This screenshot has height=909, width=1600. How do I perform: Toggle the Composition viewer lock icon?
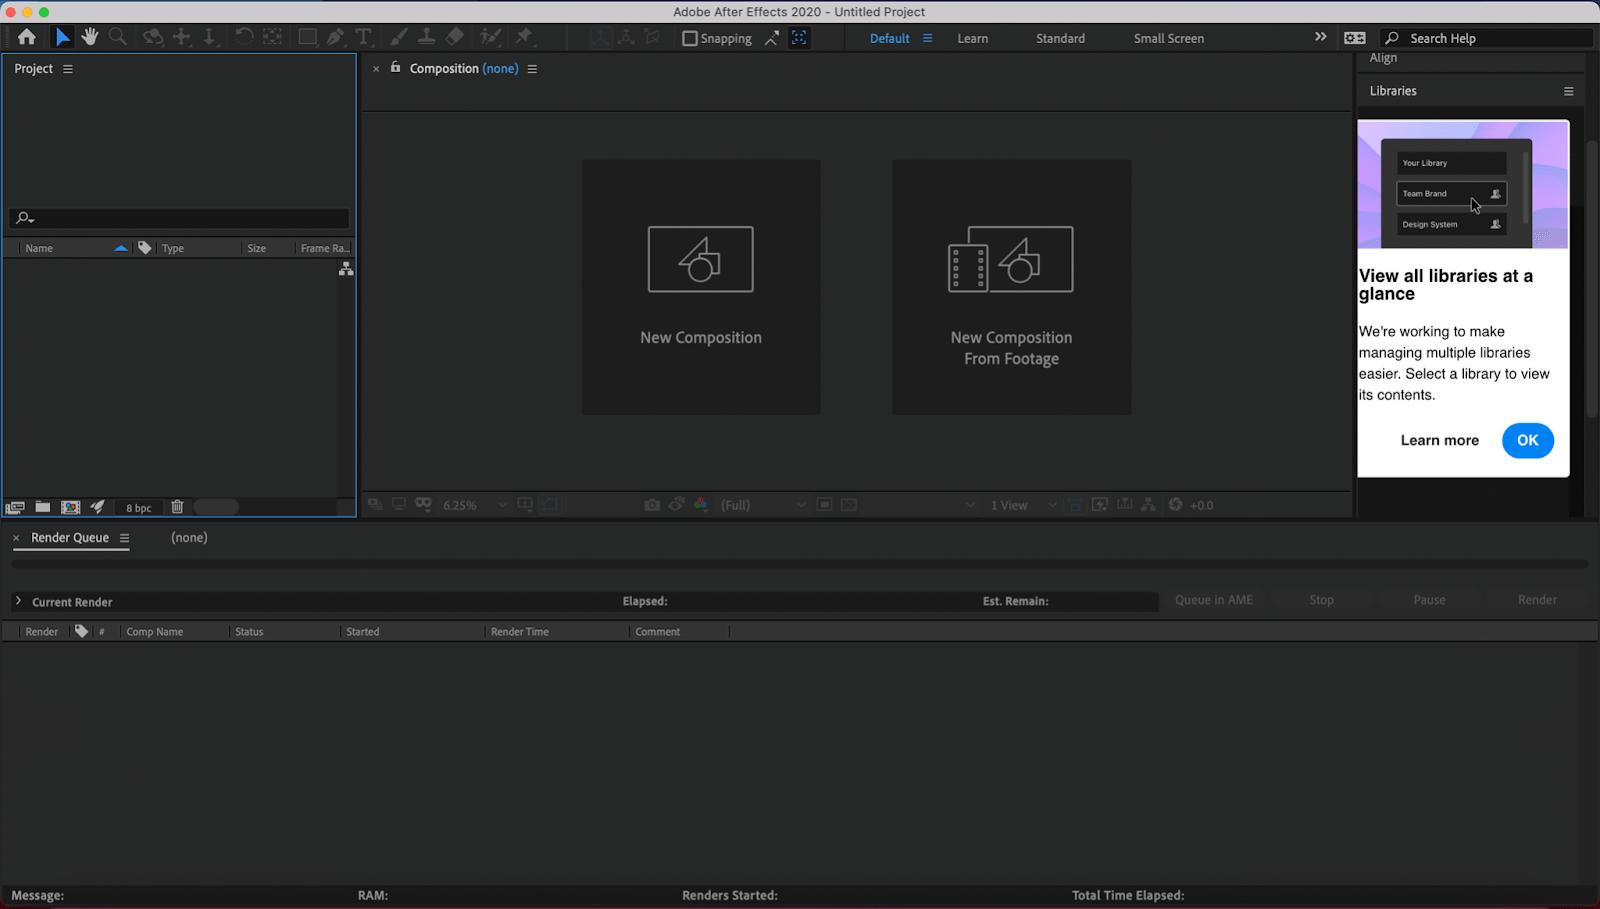point(395,68)
